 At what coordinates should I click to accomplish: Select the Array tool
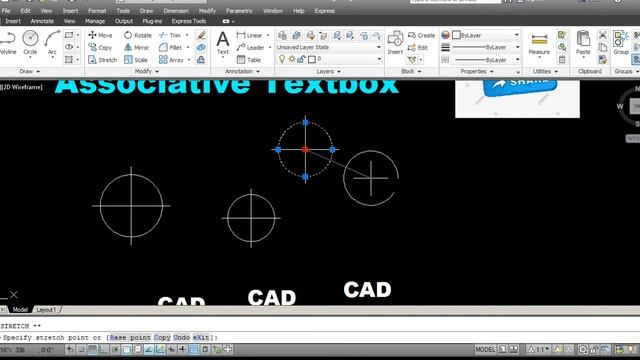point(171,60)
